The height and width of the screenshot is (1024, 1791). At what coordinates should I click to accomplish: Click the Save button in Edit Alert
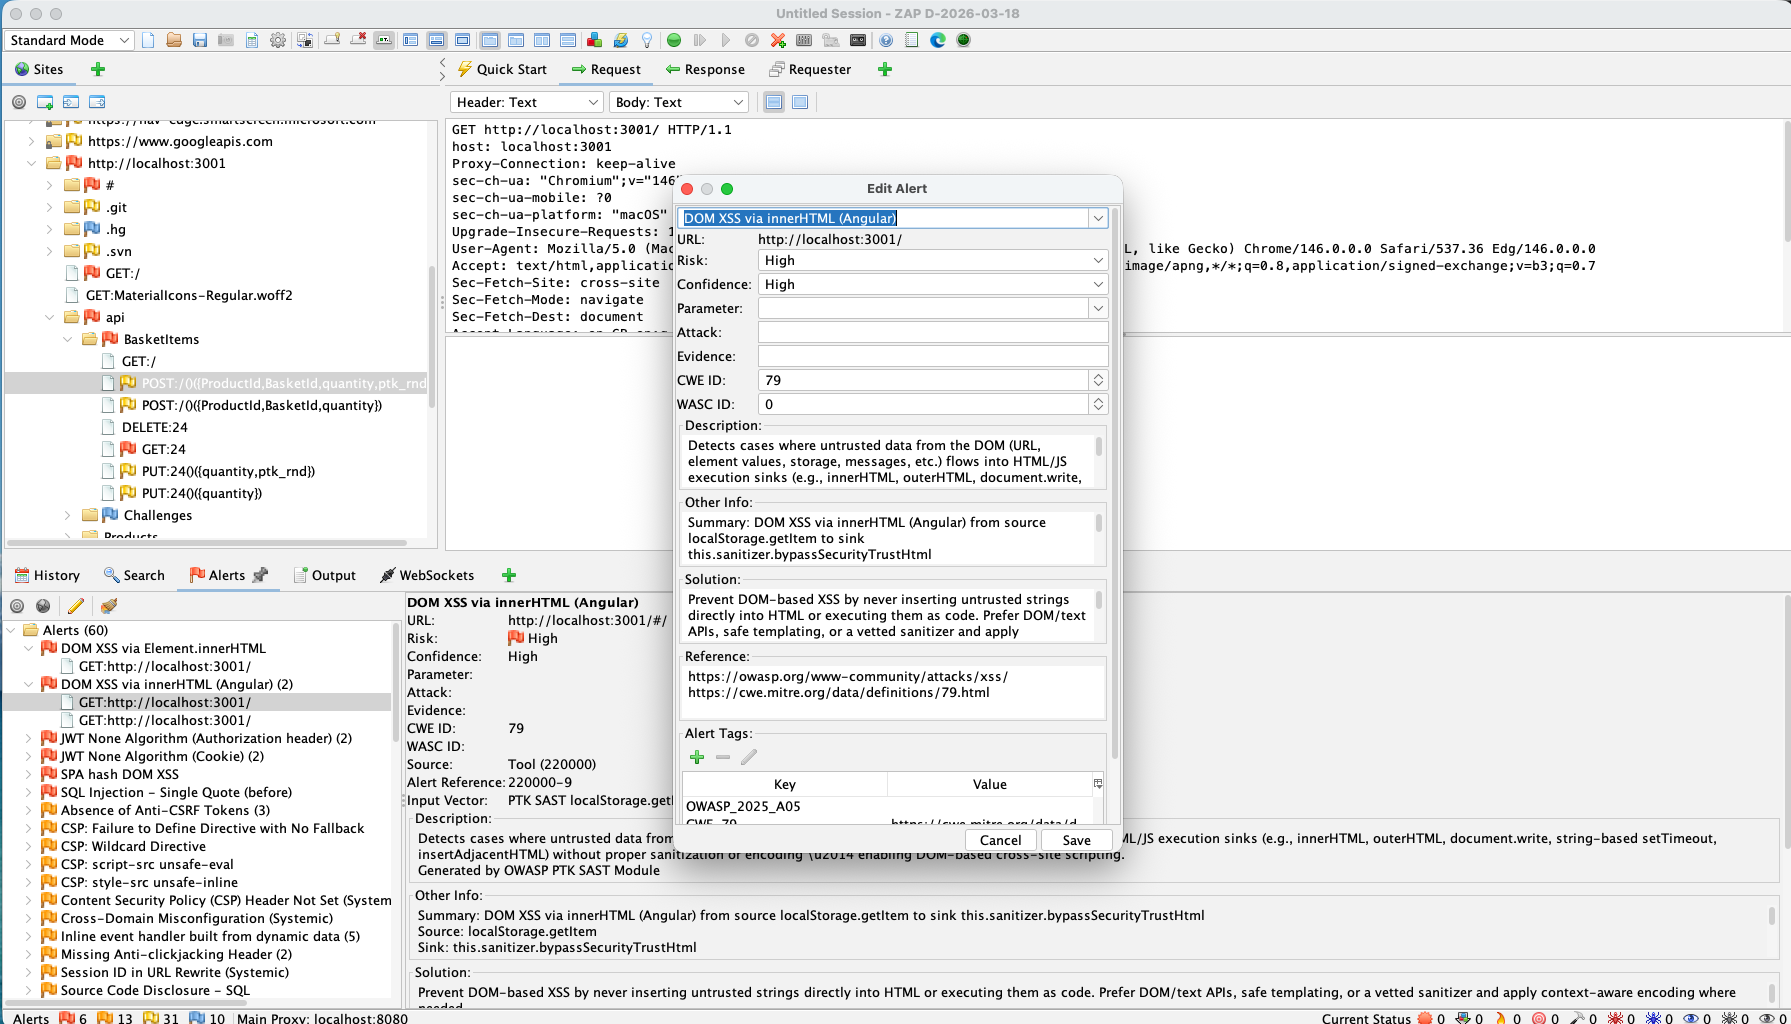(x=1076, y=840)
